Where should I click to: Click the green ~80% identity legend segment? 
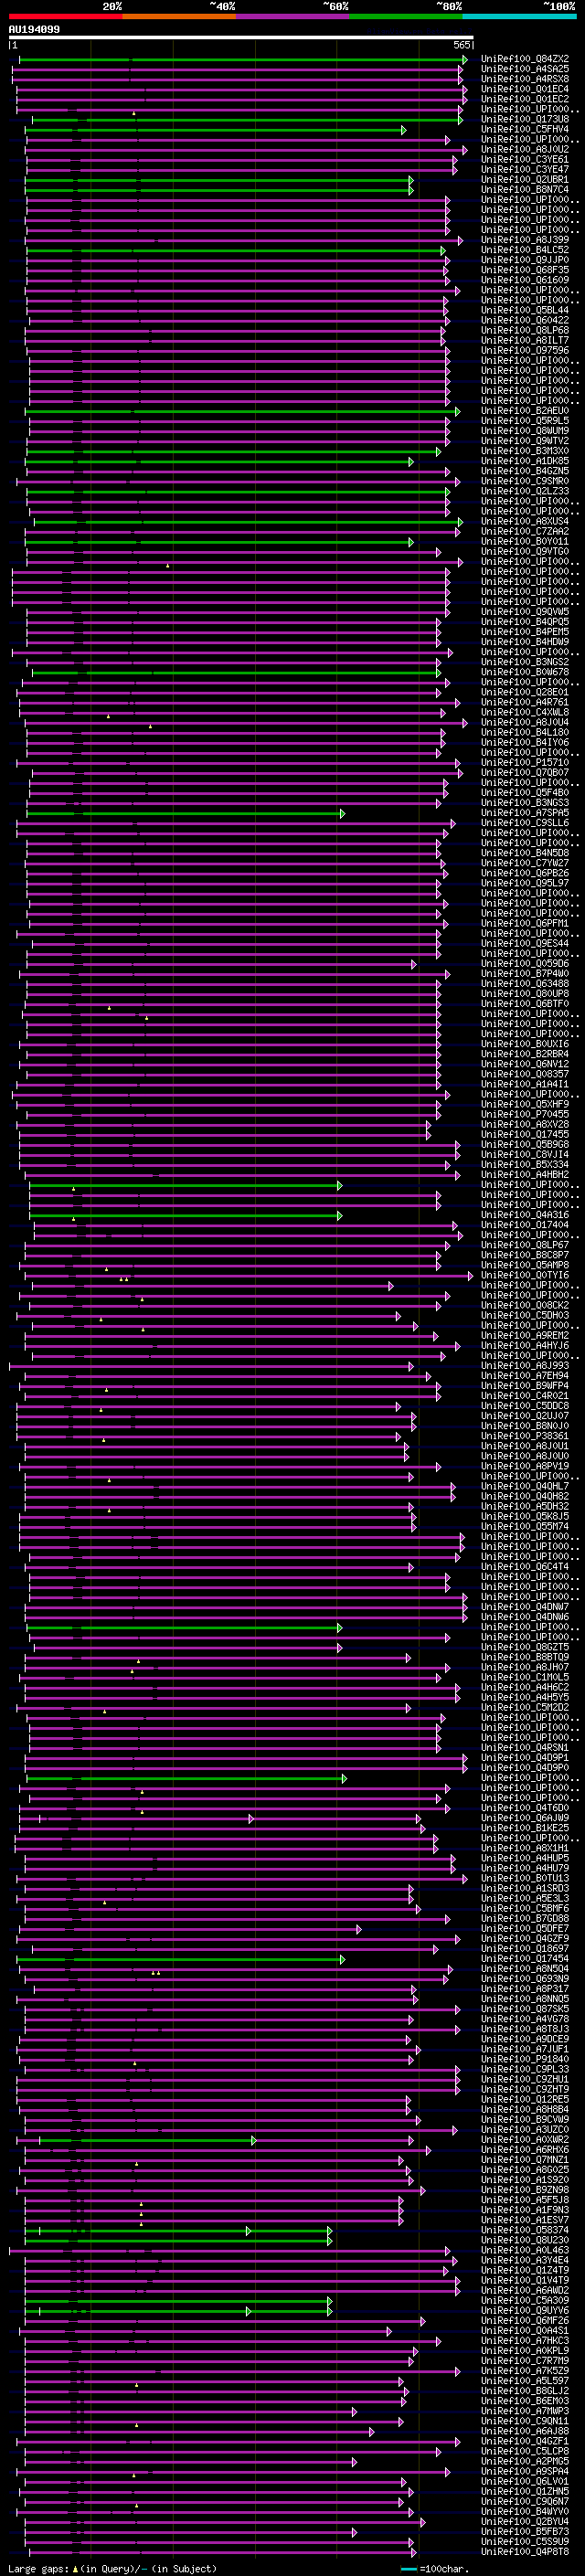[406, 16]
